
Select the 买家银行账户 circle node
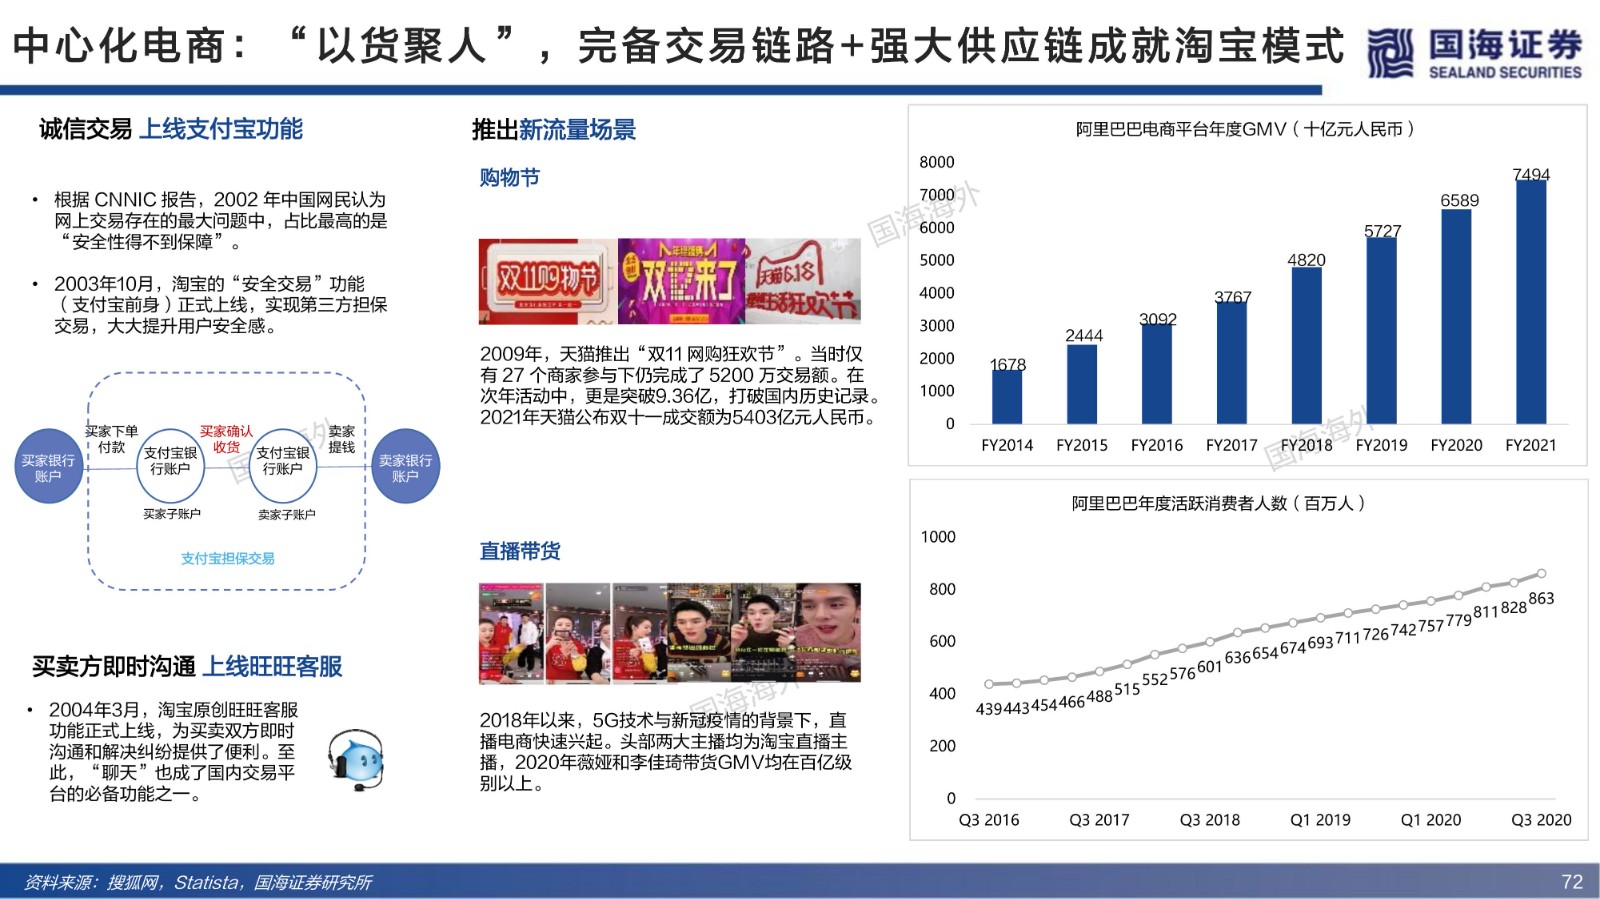[x=48, y=467]
